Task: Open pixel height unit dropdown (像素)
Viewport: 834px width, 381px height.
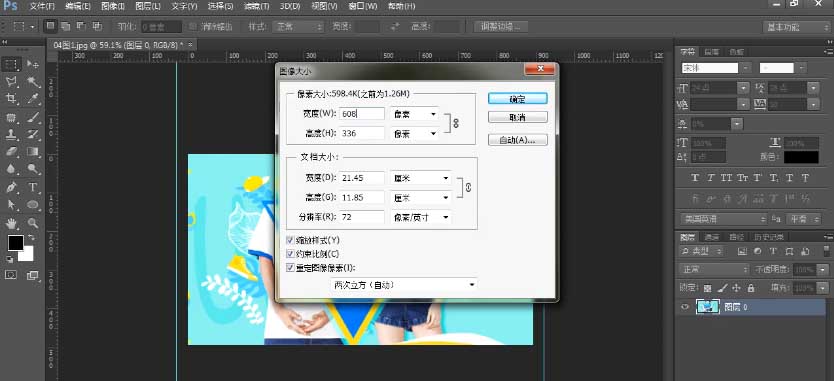Action: click(415, 134)
